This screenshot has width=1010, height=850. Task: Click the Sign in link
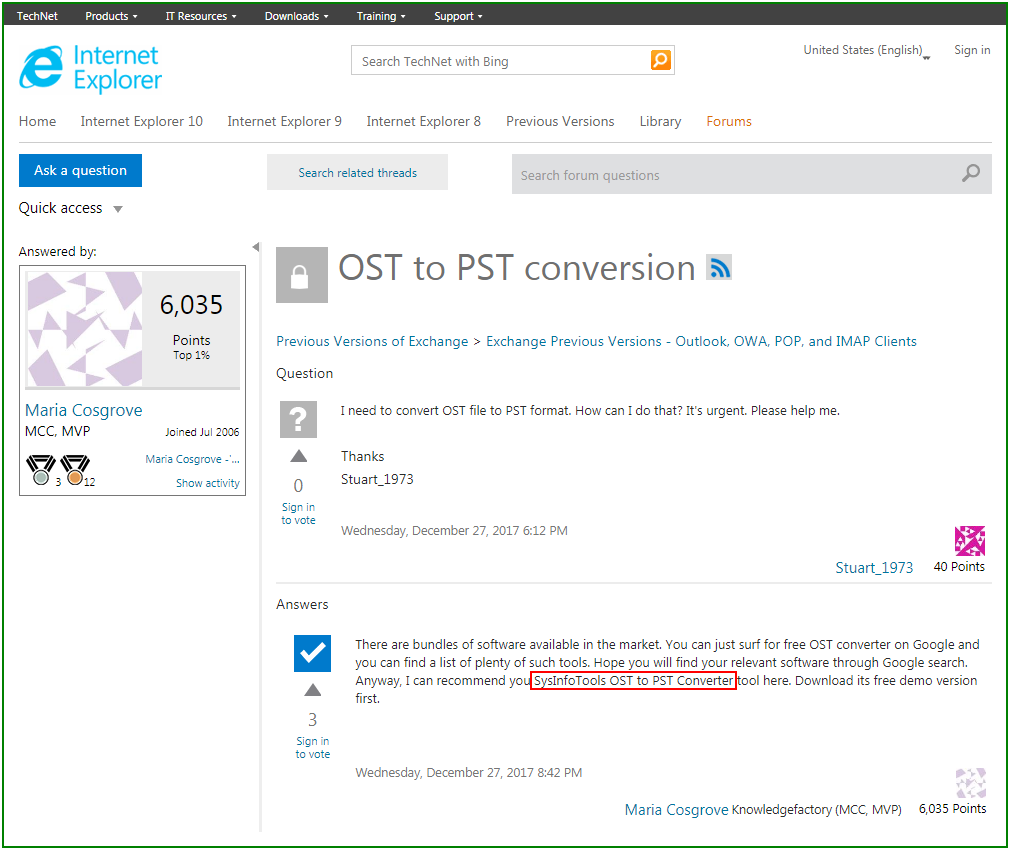pyautogui.click(x=972, y=50)
